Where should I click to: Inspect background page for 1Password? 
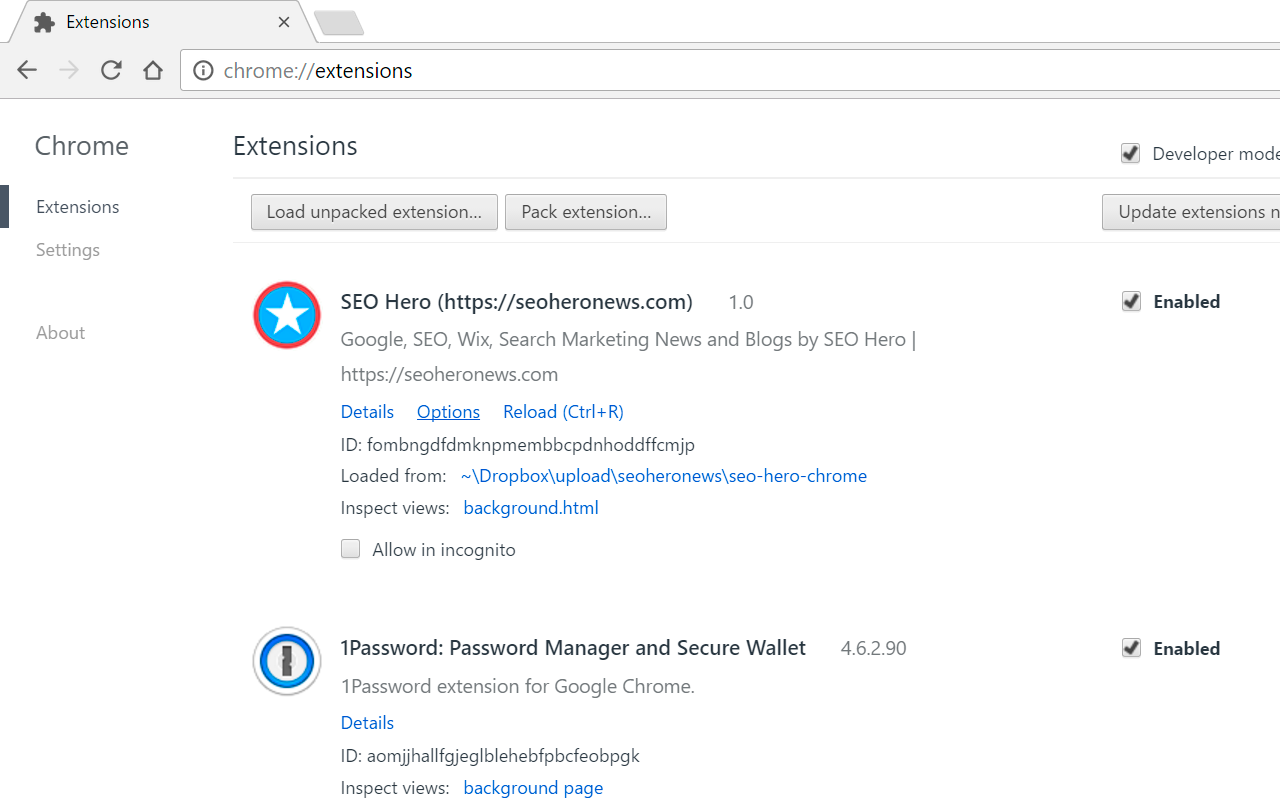pyautogui.click(x=533, y=788)
